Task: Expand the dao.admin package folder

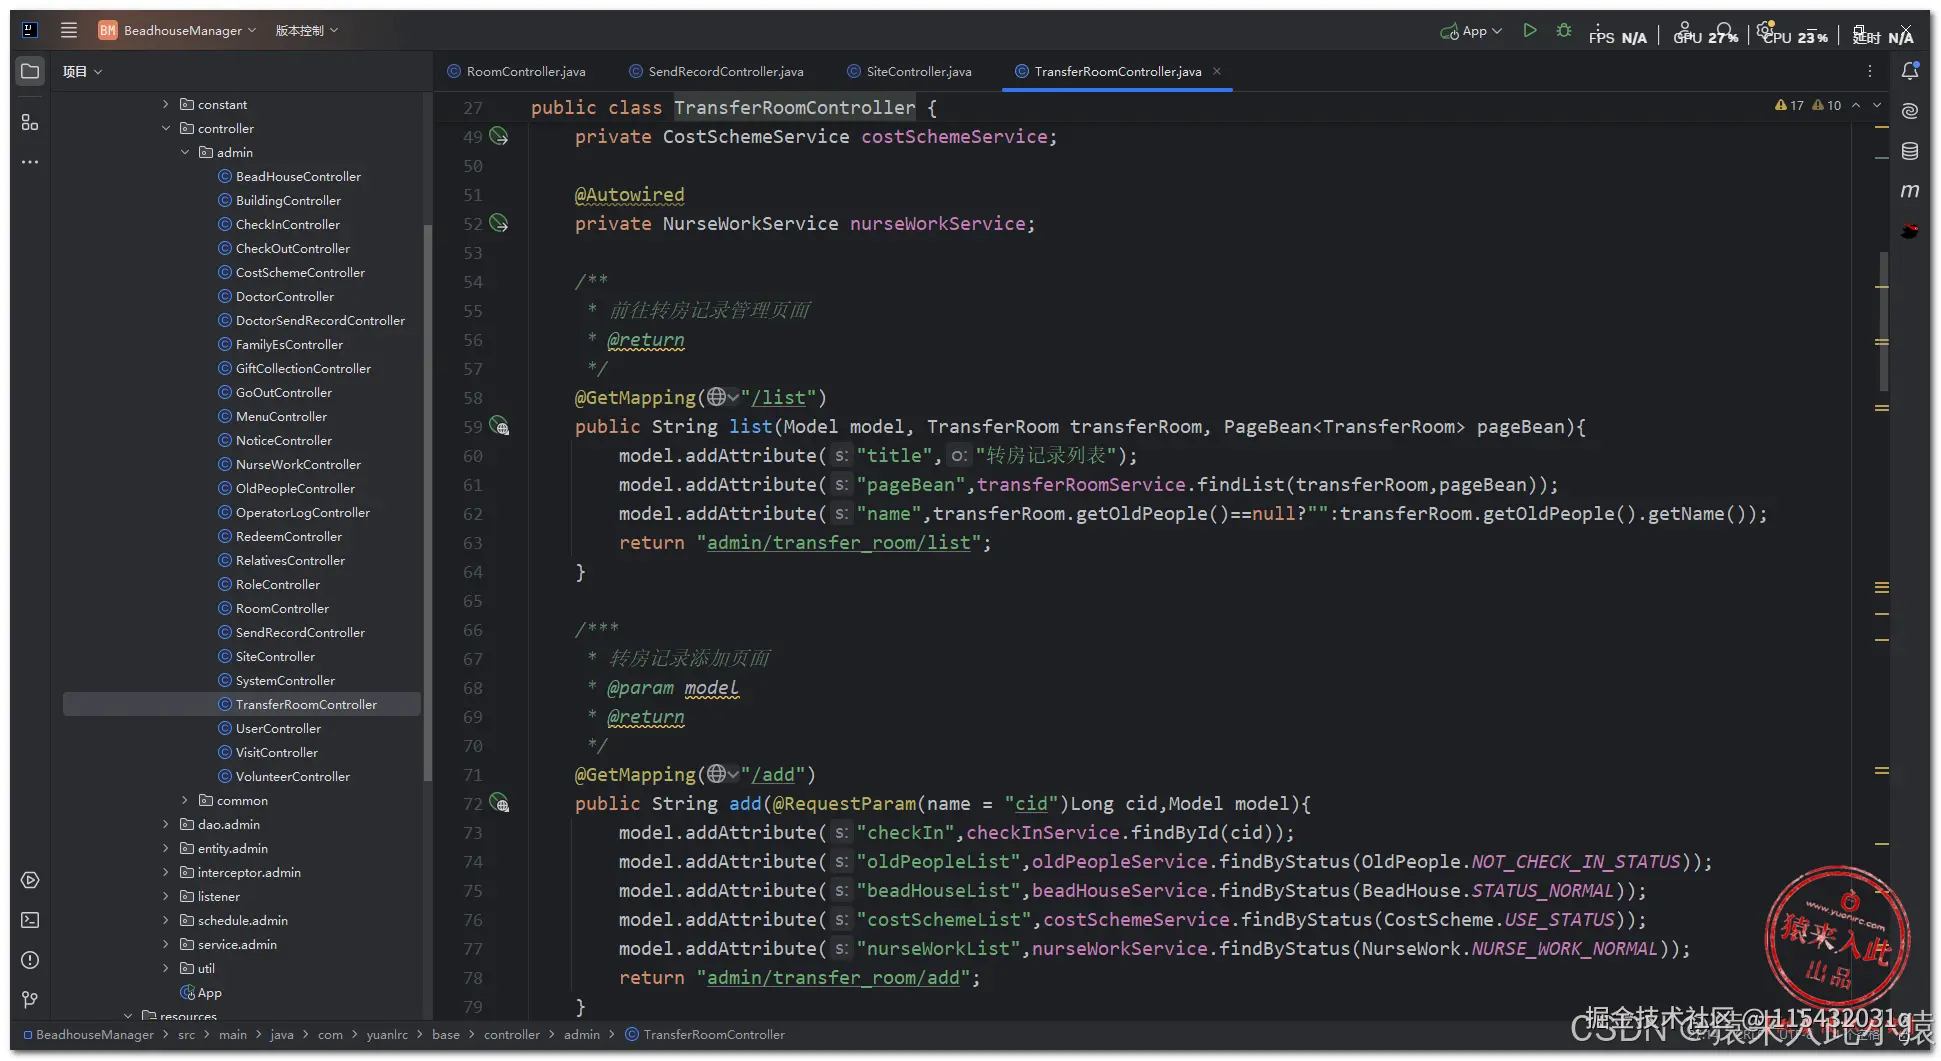Action: pos(166,824)
